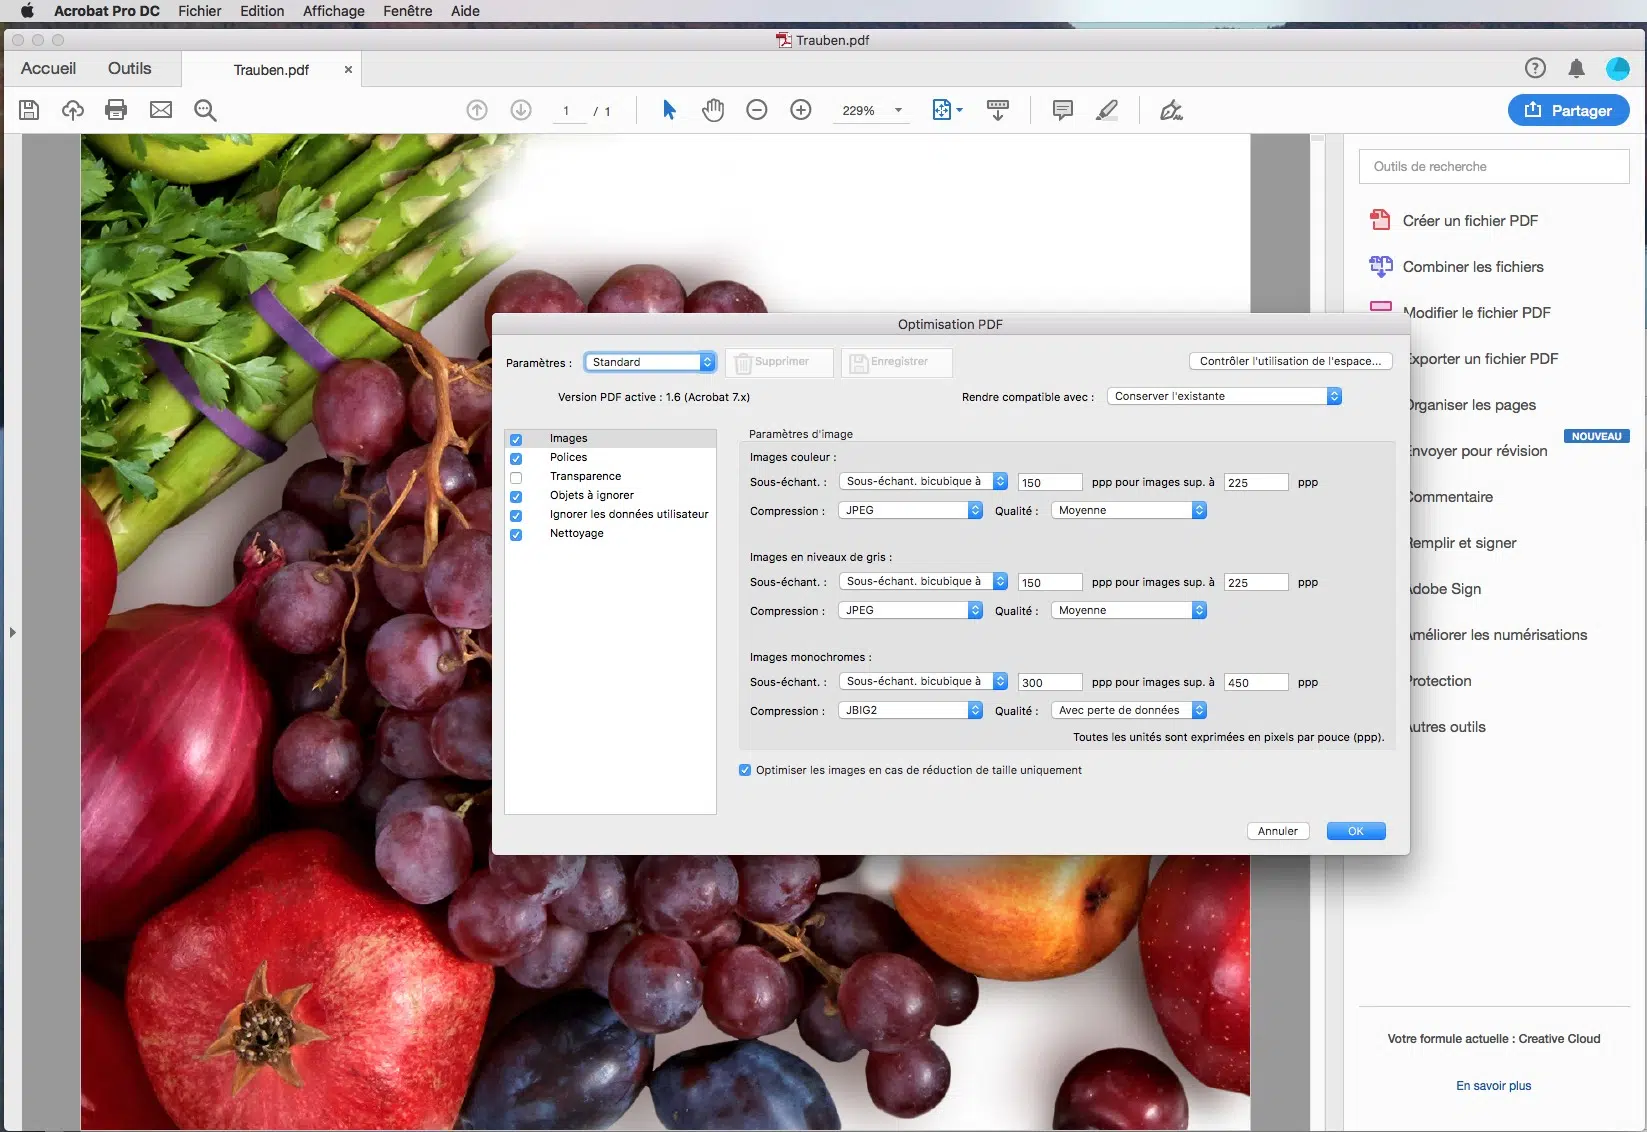
Task: Click the grayscale 225 ppp field
Action: tap(1256, 582)
